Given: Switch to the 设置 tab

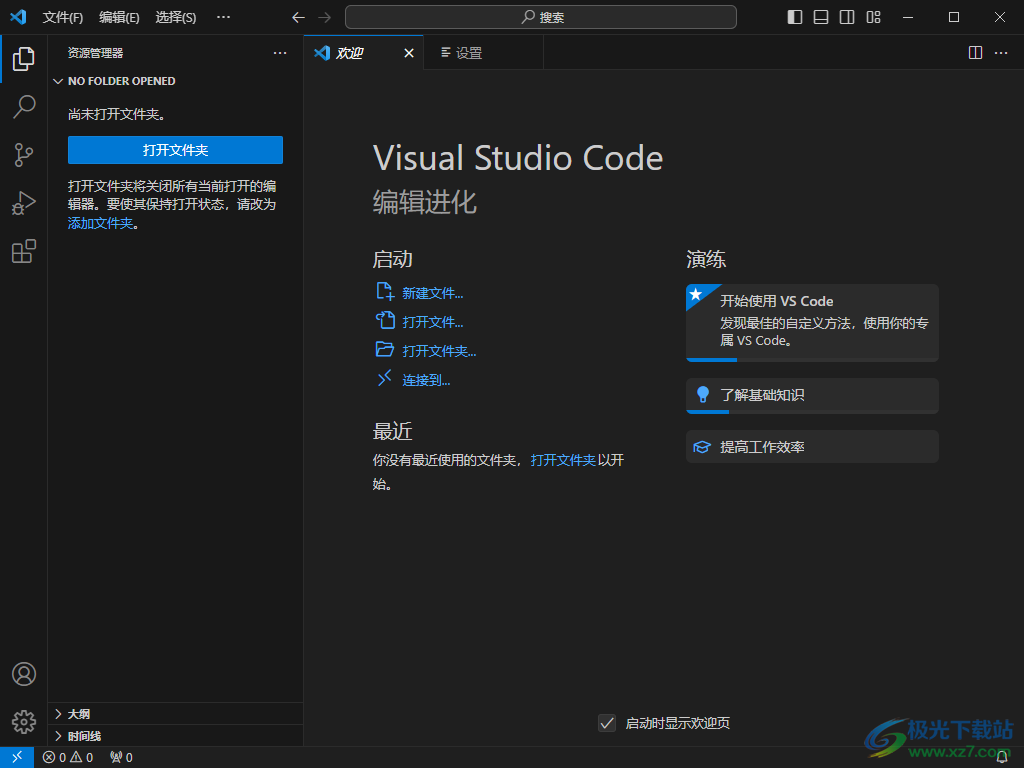Looking at the screenshot, I should pos(483,53).
